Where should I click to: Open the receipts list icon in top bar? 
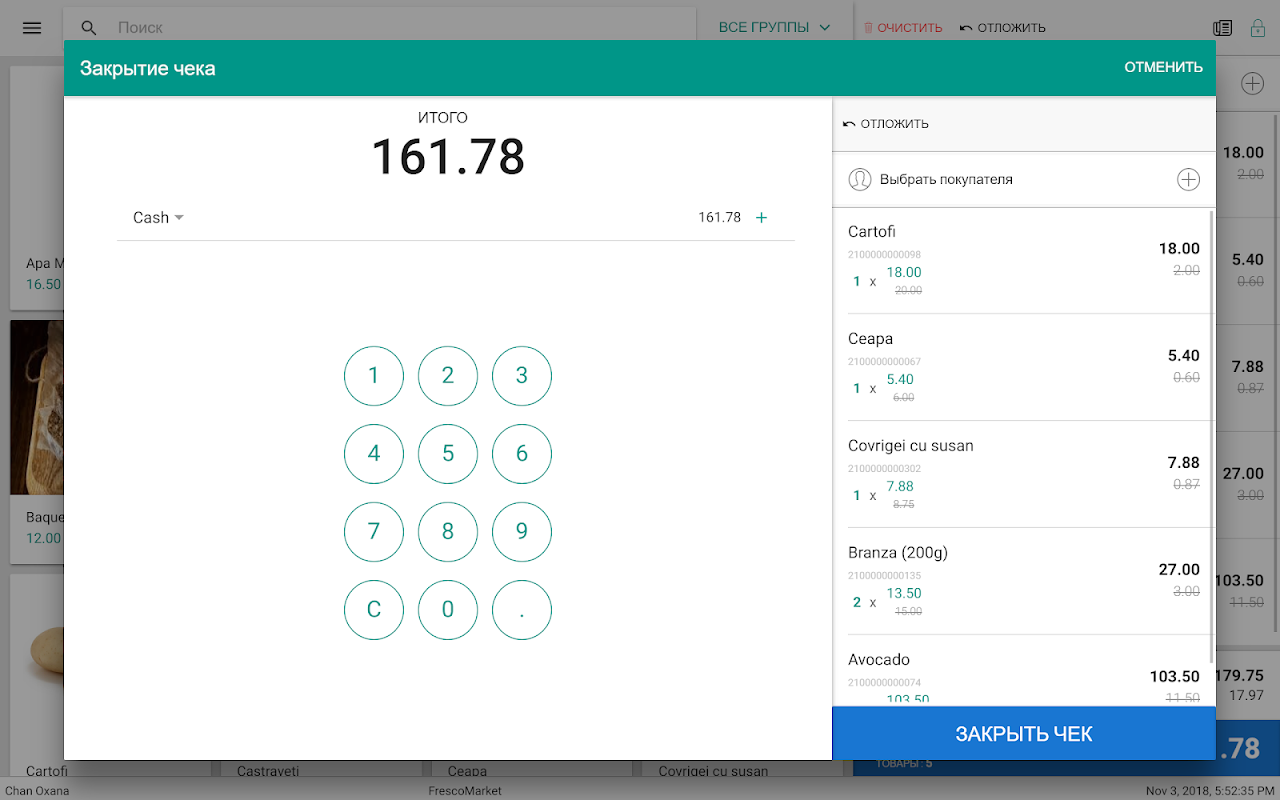1222,28
